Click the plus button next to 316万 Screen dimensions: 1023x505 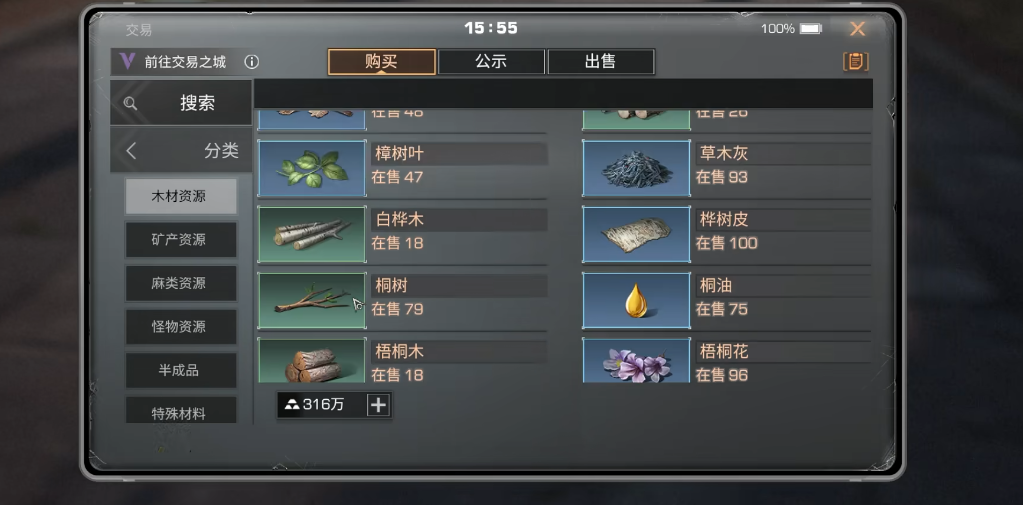point(378,405)
